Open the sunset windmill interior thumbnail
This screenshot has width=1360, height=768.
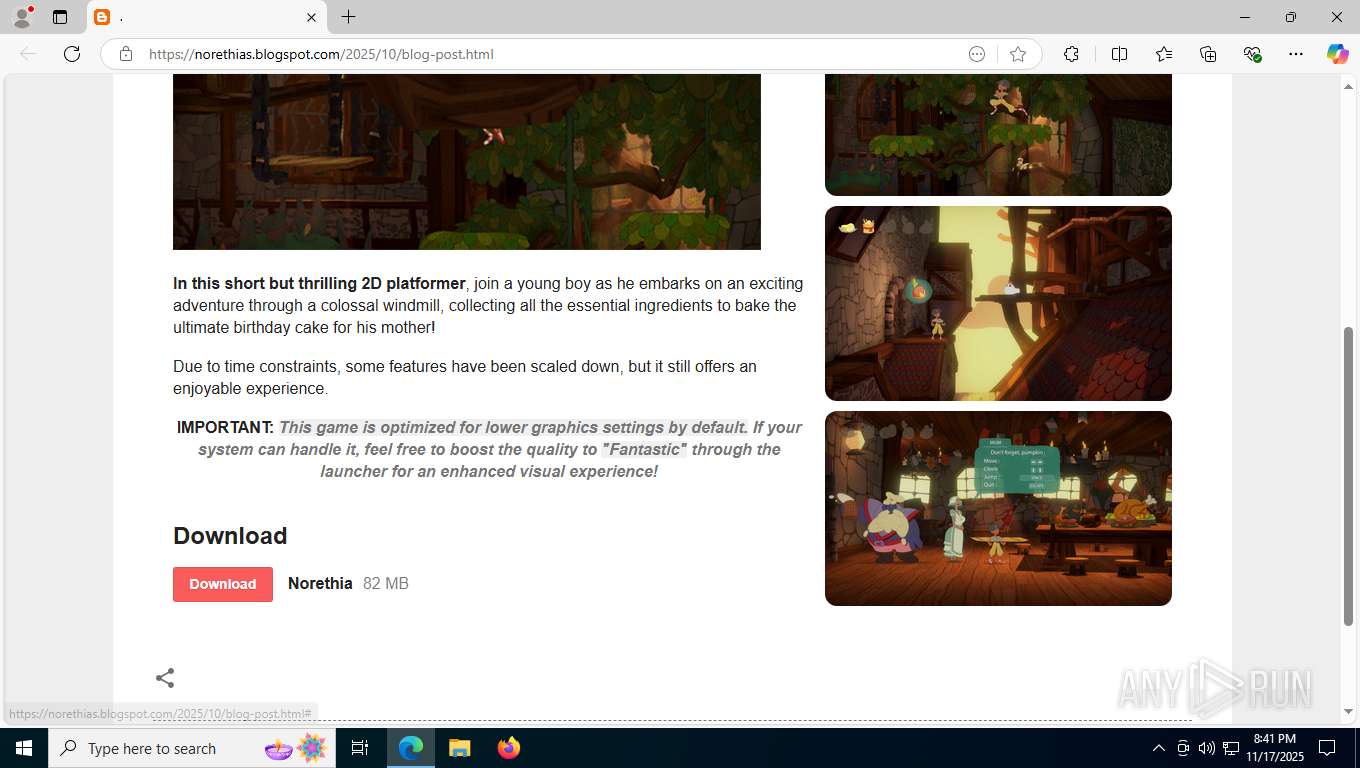[x=998, y=303]
